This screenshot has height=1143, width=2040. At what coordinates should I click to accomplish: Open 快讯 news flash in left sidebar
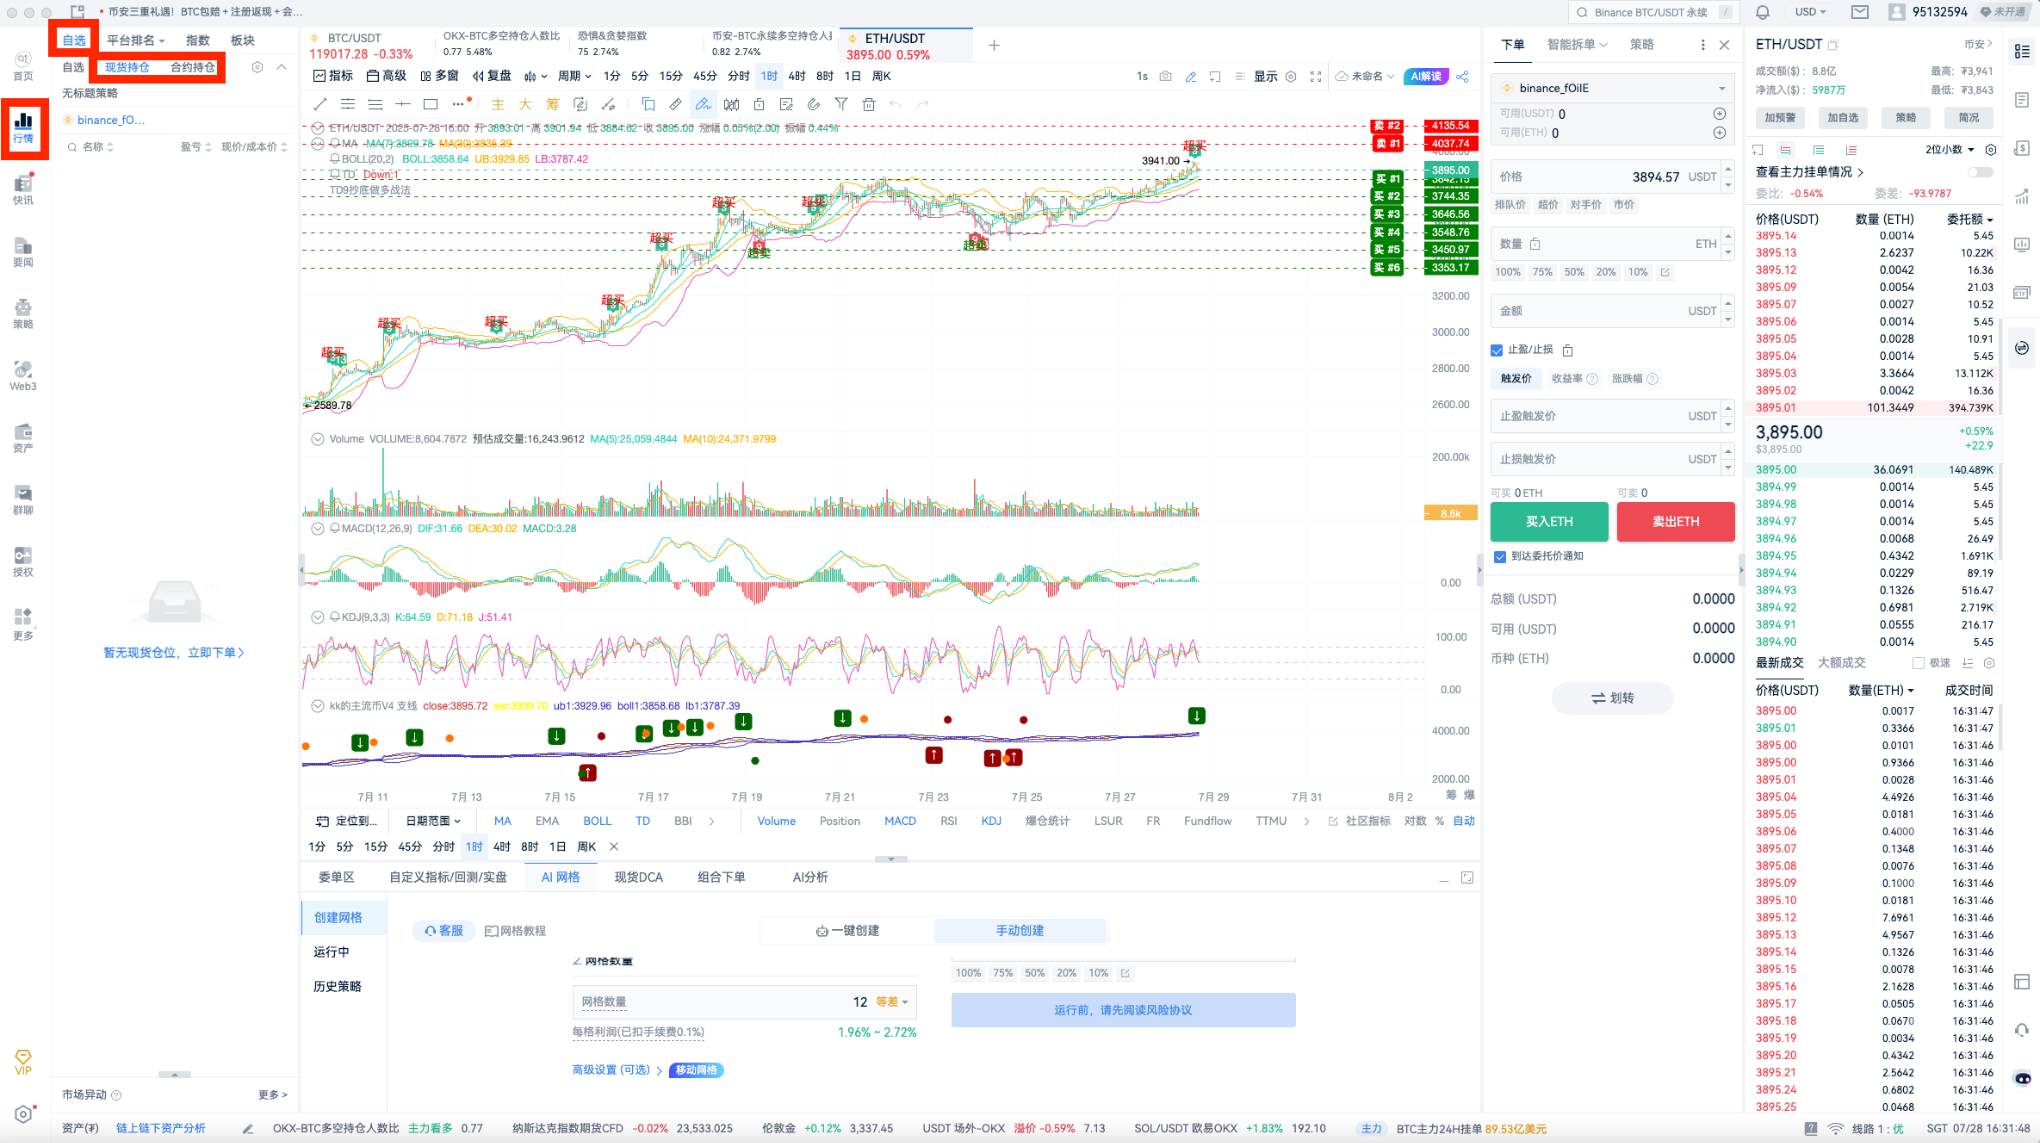(x=23, y=189)
